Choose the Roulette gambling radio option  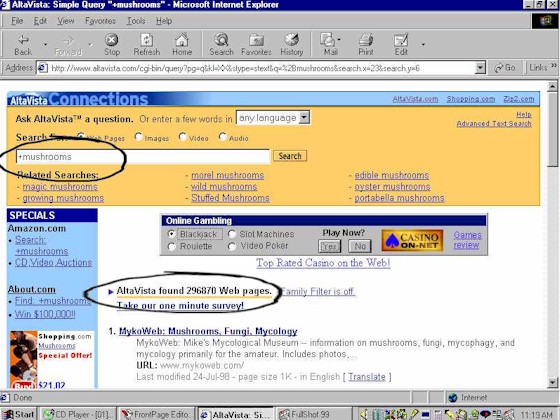click(171, 246)
